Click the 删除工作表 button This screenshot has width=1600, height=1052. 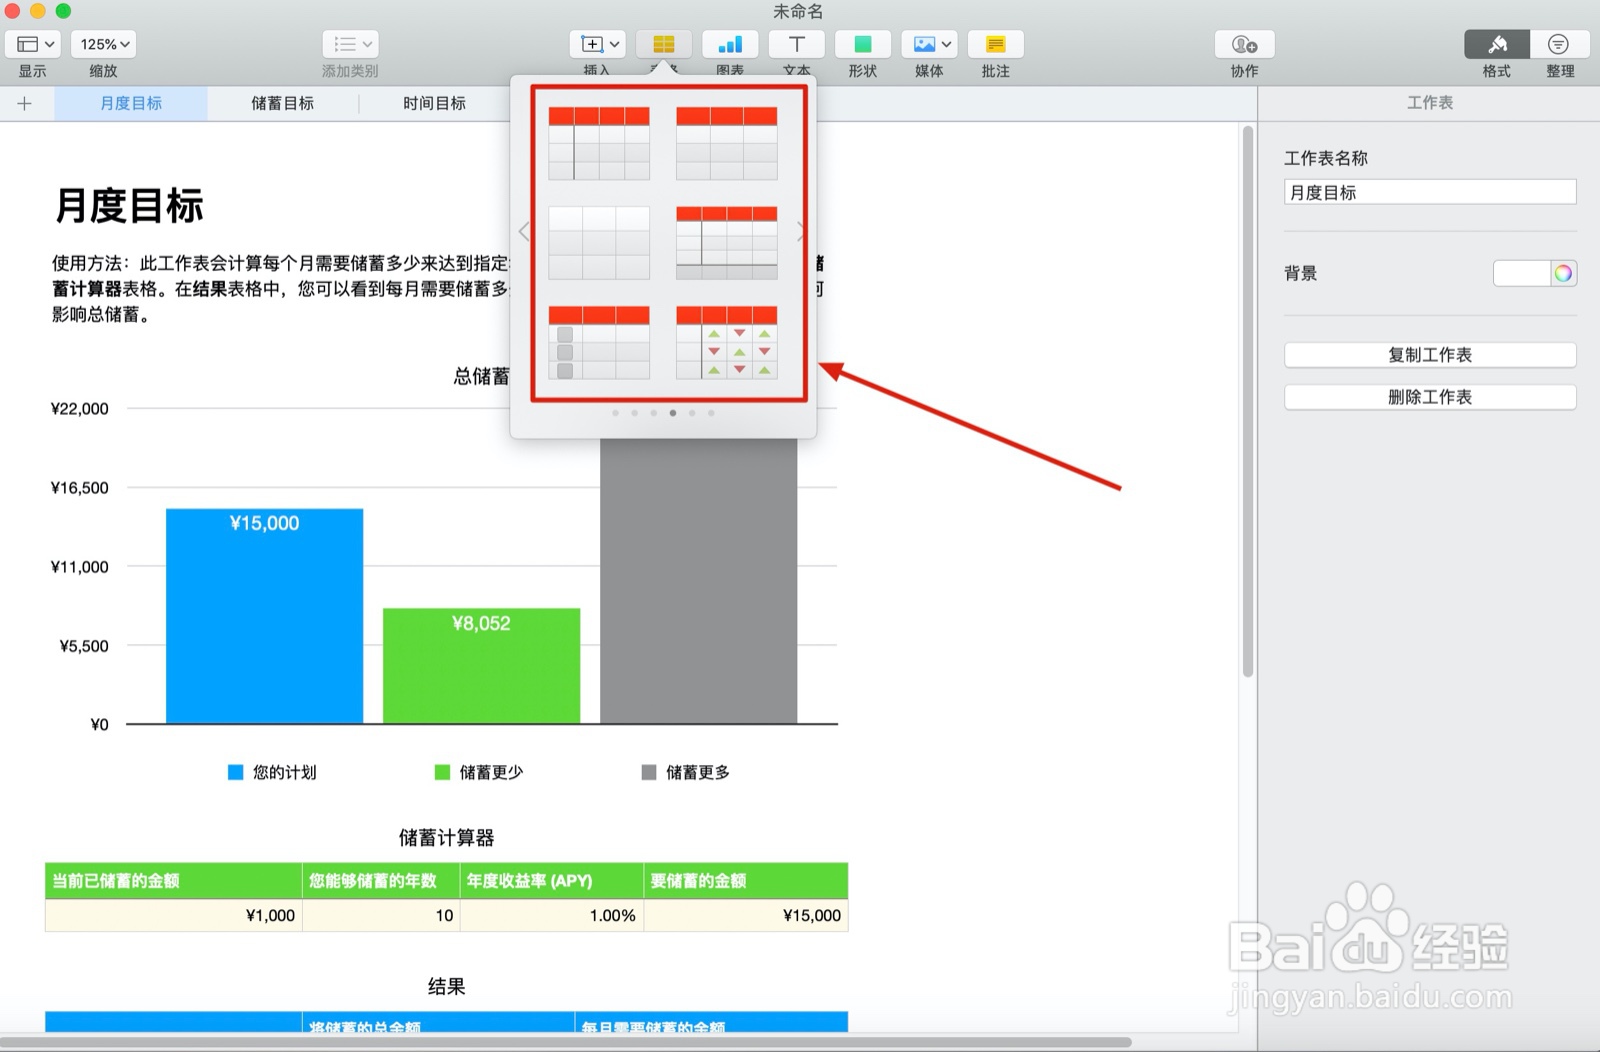[1429, 396]
